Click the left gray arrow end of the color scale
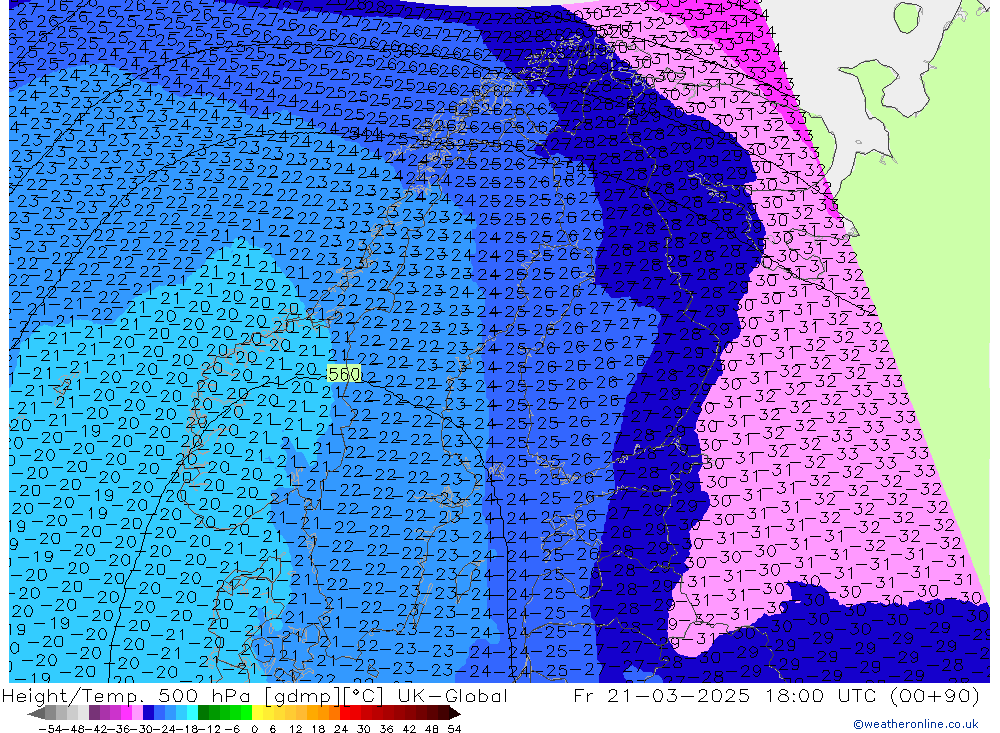The height and width of the screenshot is (733, 1000). point(36,713)
